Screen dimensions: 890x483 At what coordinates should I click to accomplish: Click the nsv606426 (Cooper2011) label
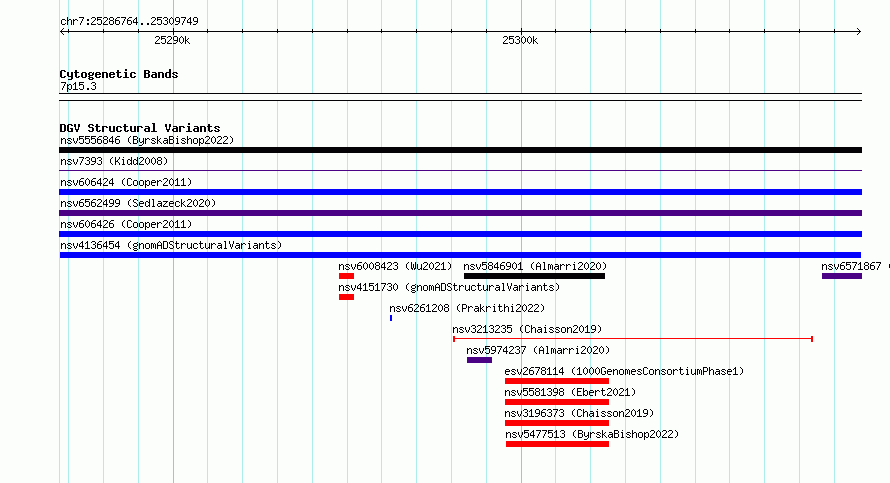pyautogui.click(x=126, y=224)
